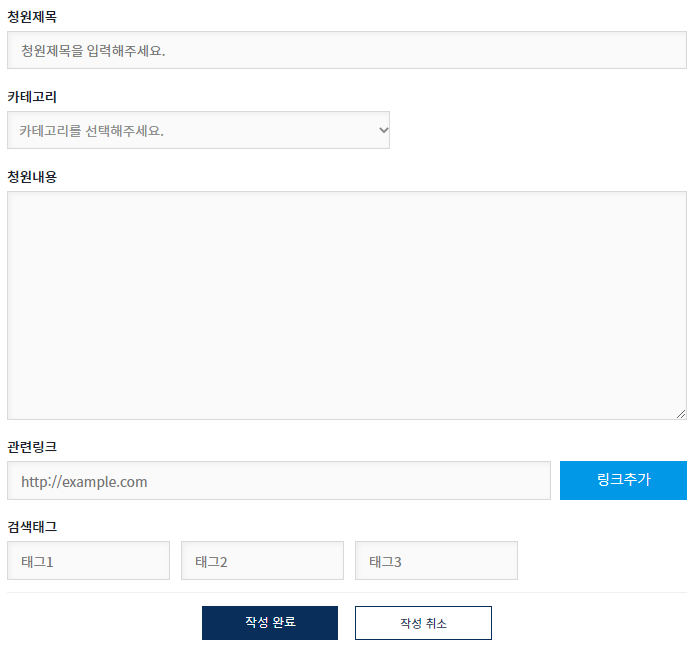Screen dimensions: 697x651
Task: Click the 청원제목 title input field
Action: pyautogui.click(x=347, y=50)
